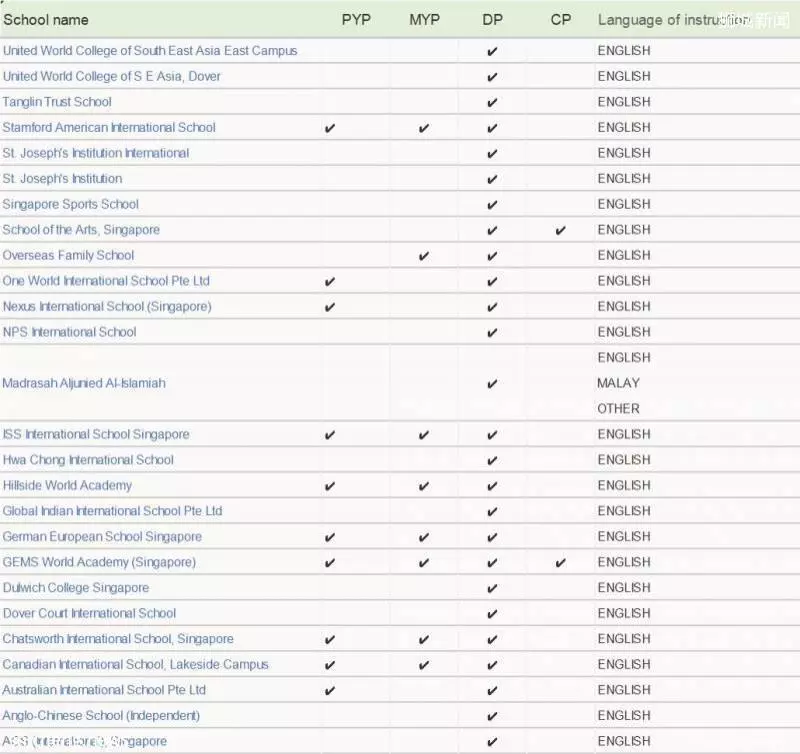Click DP checkmark for Tanglin Trust School
Viewport: 800px width, 754px height.
tap(492, 103)
